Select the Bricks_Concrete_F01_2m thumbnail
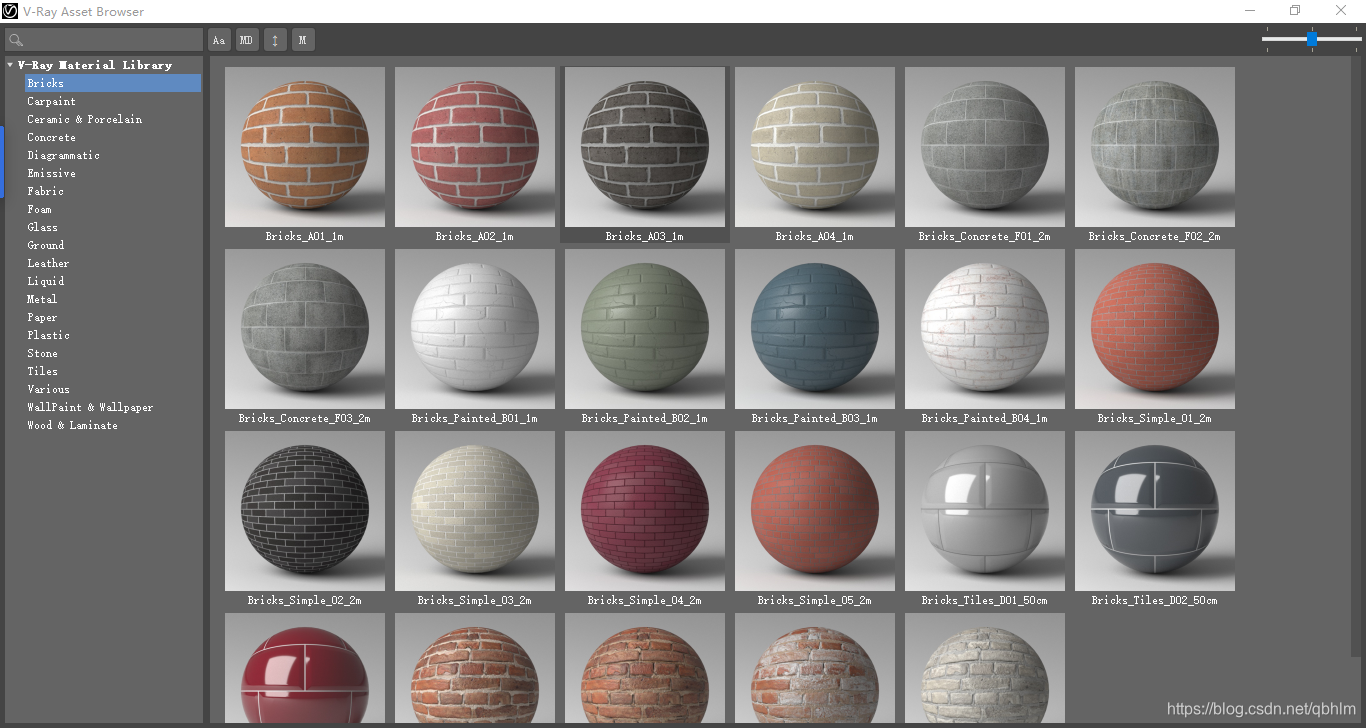This screenshot has height=728, width=1366. pos(985,147)
